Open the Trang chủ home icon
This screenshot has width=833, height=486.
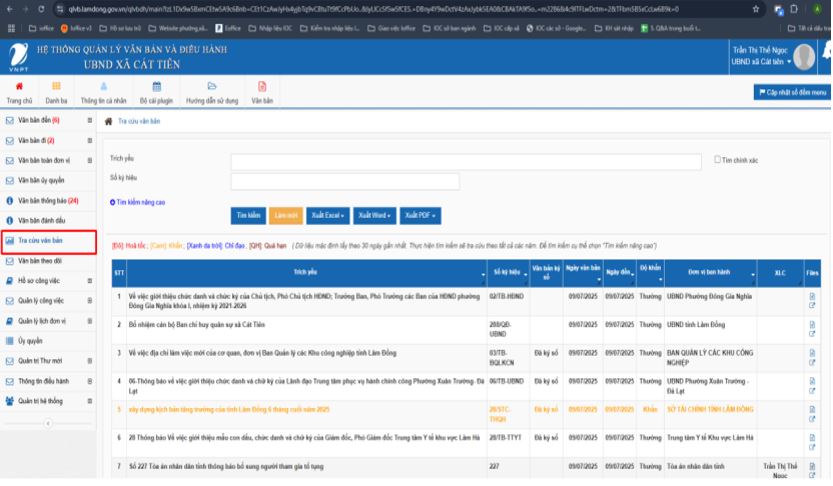[19, 88]
